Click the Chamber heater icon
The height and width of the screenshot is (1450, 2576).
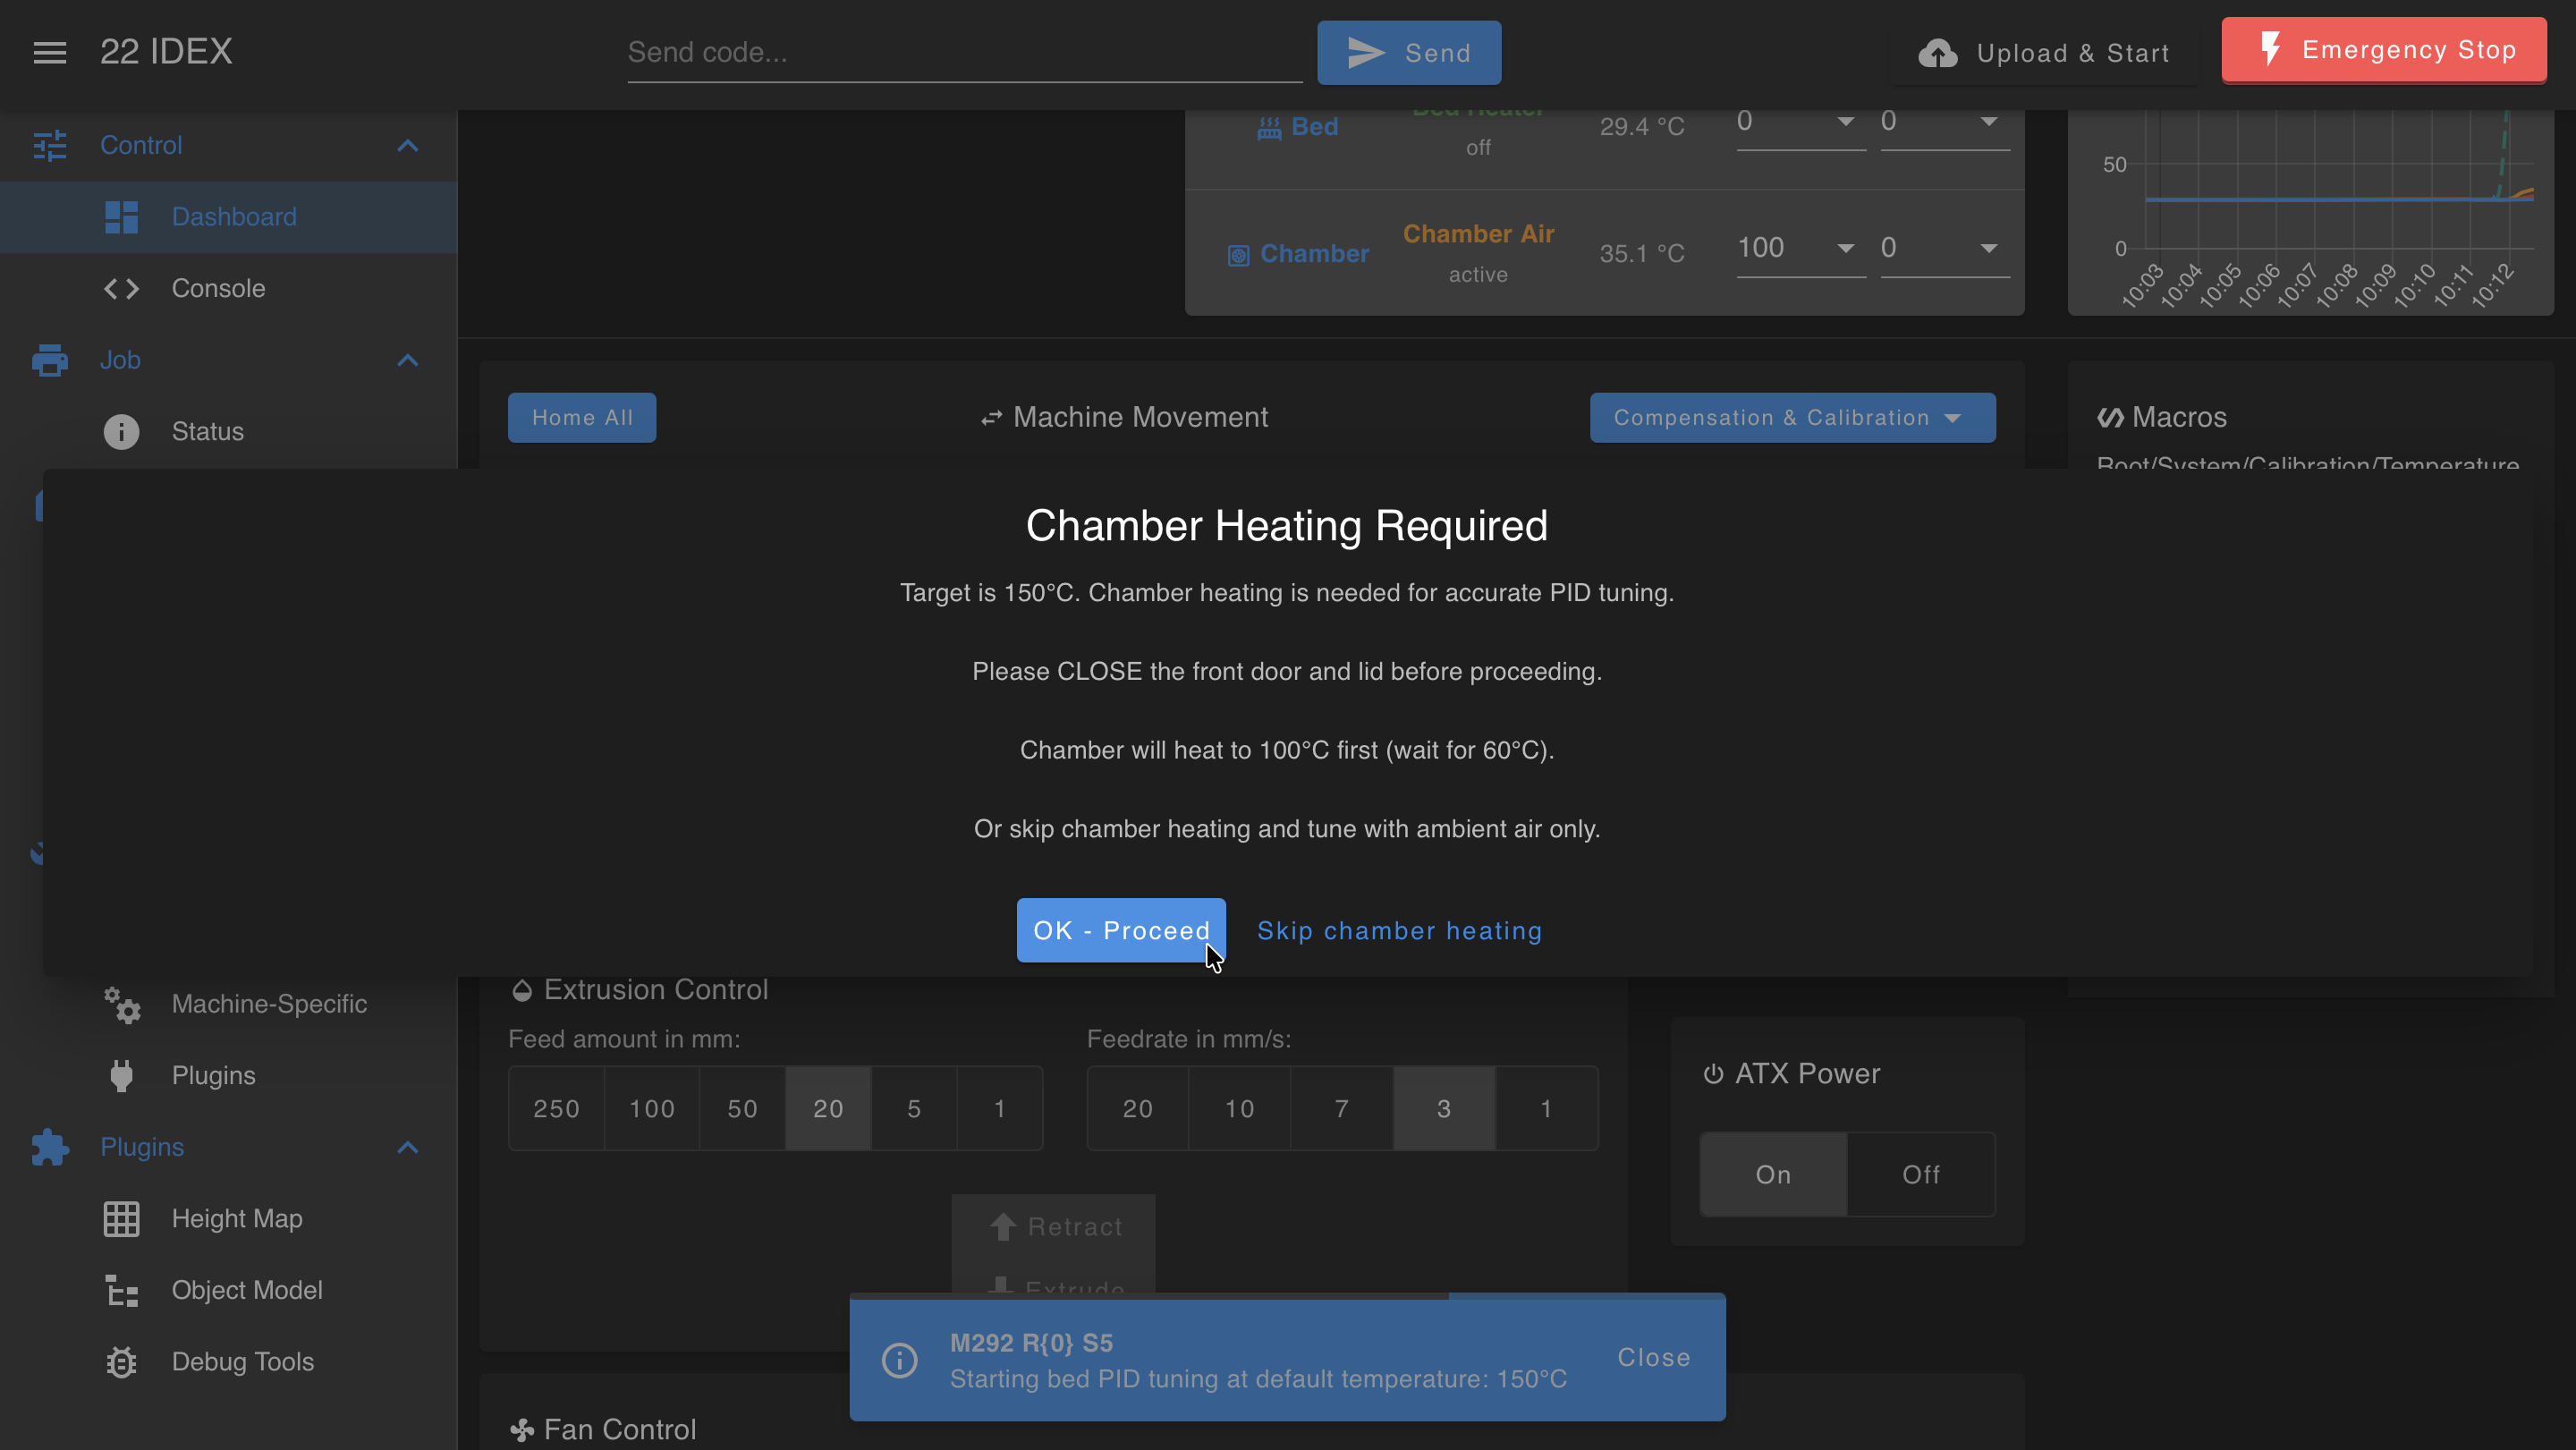click(1238, 255)
